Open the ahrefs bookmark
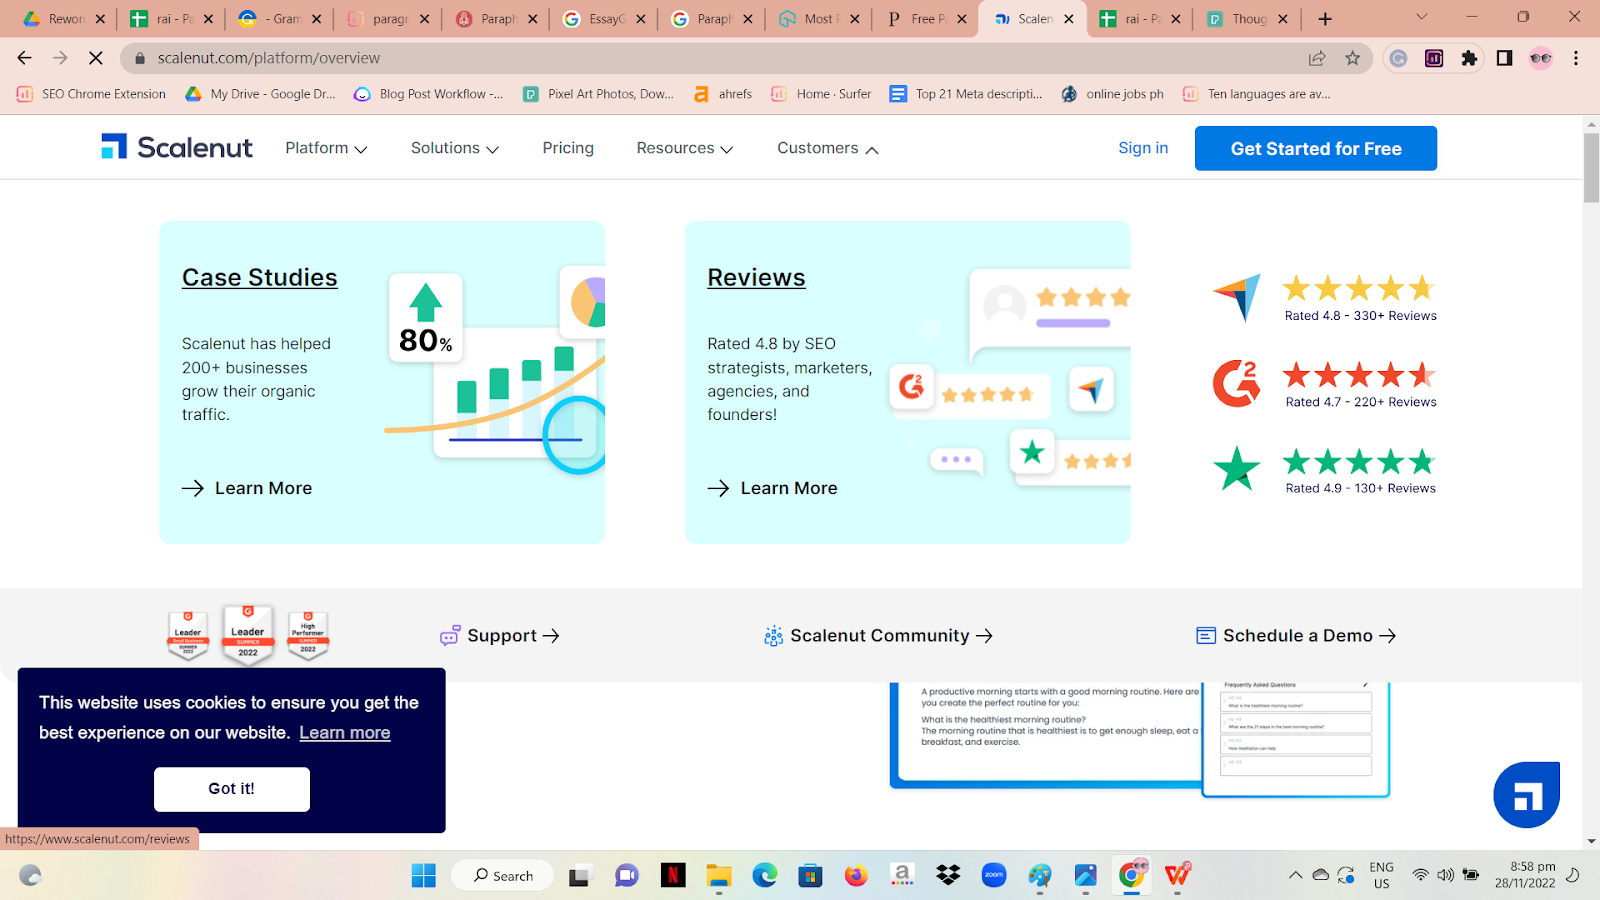 723,94
